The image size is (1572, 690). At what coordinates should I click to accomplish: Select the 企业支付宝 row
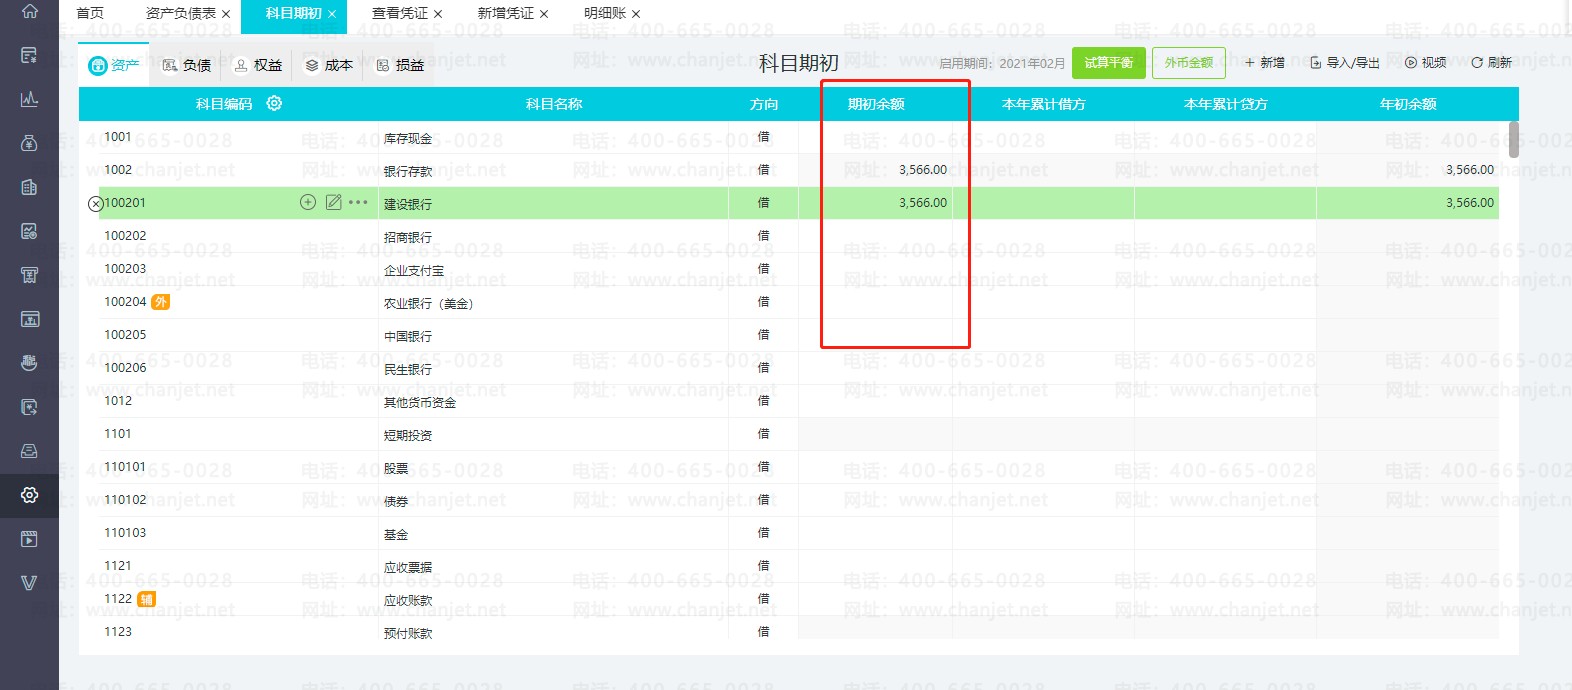tap(789, 269)
